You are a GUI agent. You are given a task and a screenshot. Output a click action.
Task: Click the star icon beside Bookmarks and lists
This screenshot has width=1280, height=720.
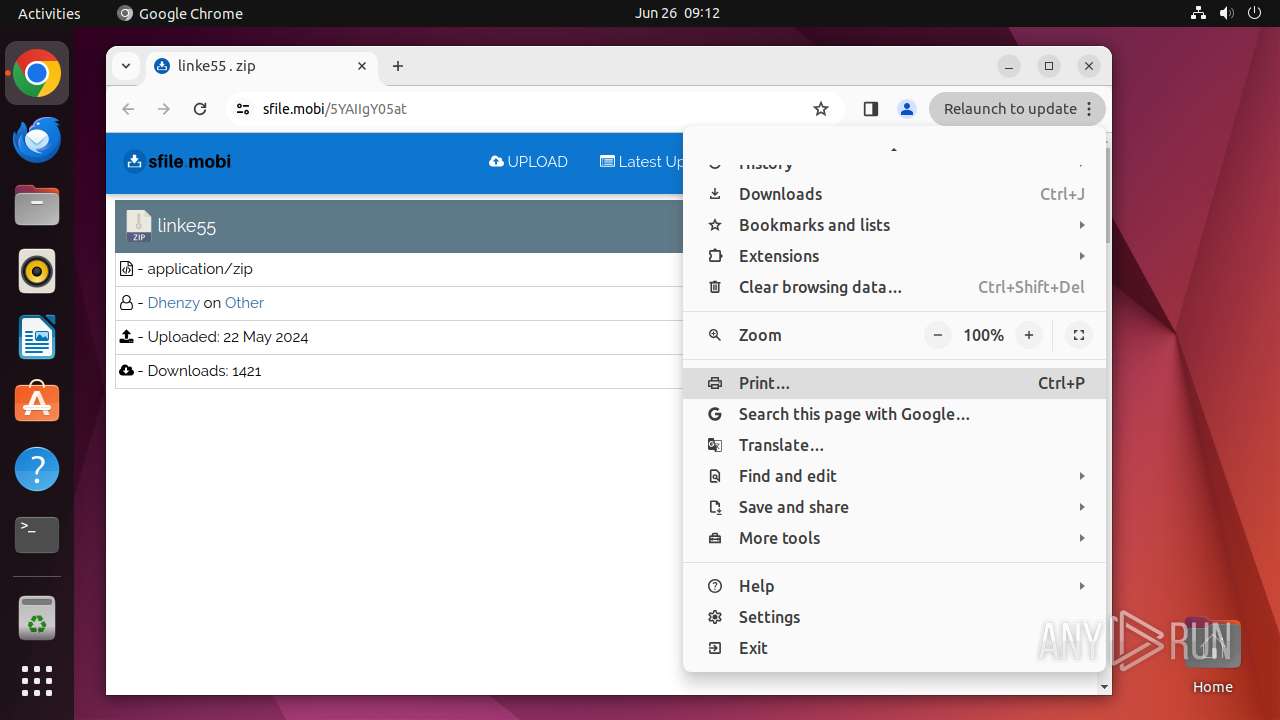point(715,225)
